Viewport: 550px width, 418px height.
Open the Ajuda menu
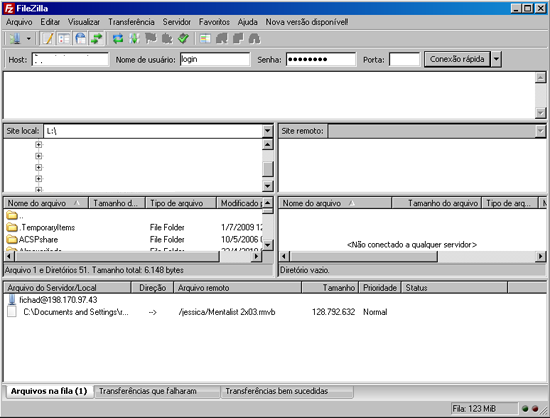click(248, 22)
